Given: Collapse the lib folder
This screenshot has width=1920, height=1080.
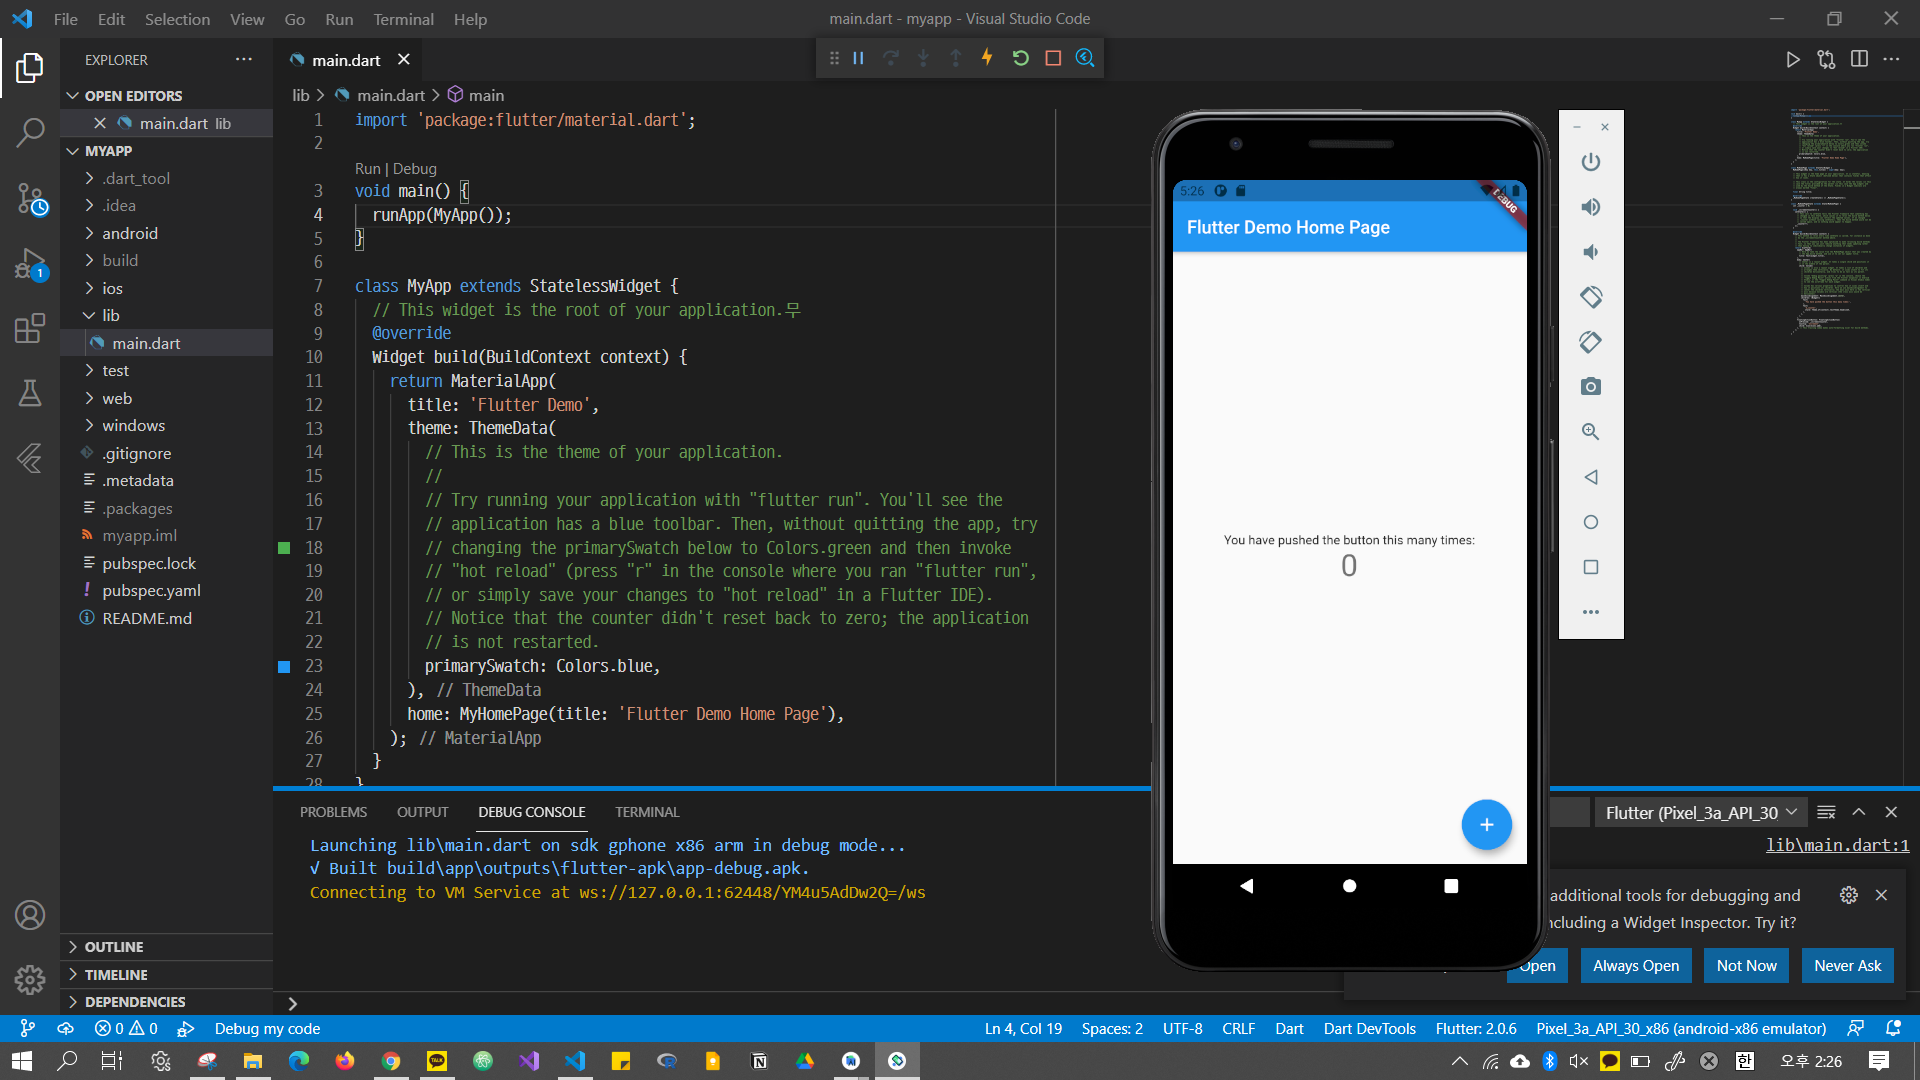Looking at the screenshot, I should [110, 315].
